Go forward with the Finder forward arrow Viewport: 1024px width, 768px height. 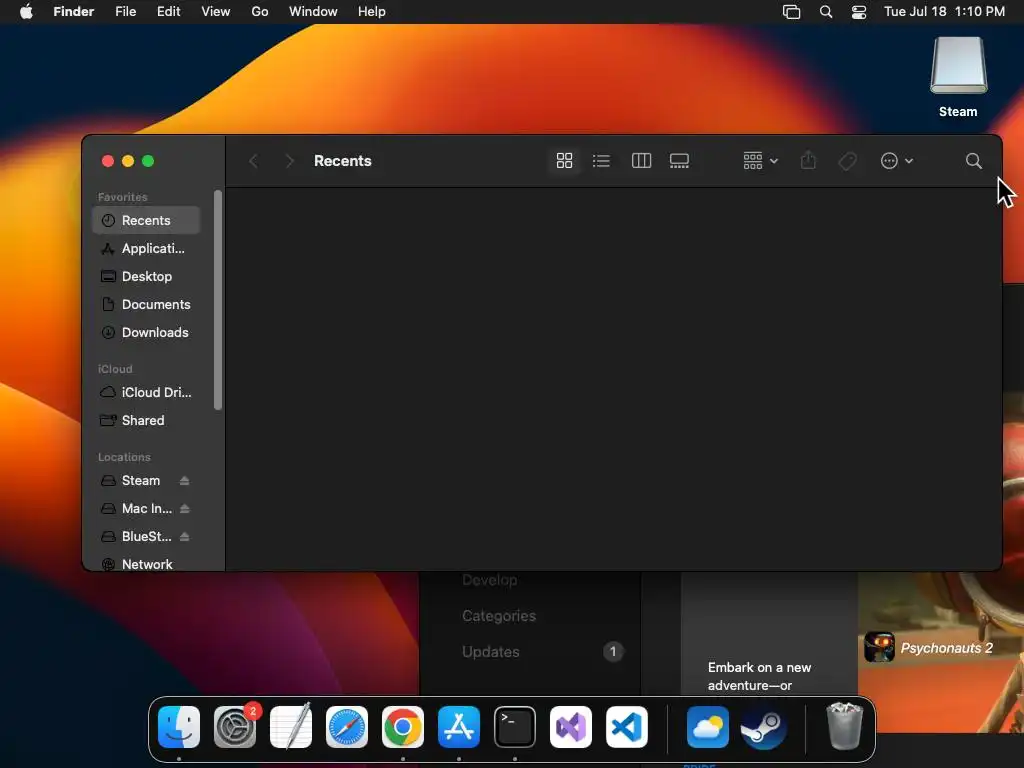point(289,161)
